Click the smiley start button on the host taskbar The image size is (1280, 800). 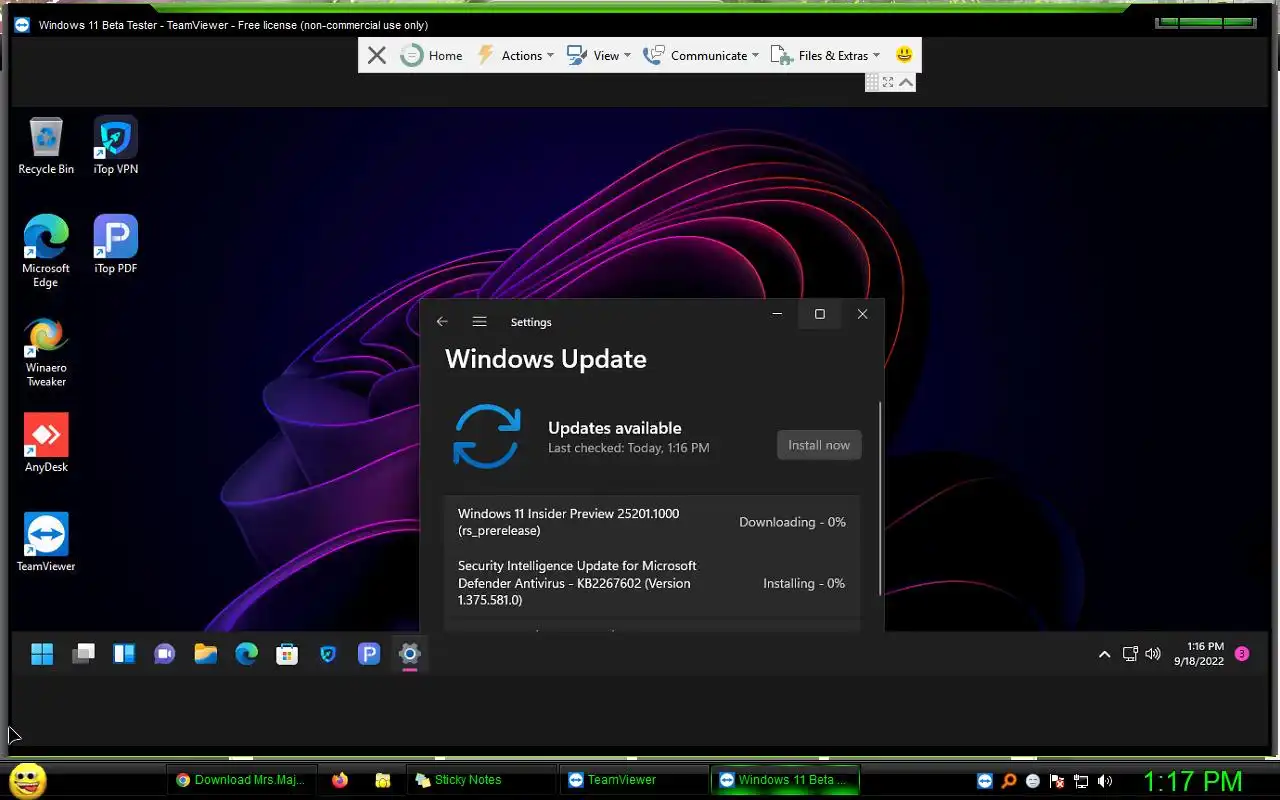pos(27,780)
